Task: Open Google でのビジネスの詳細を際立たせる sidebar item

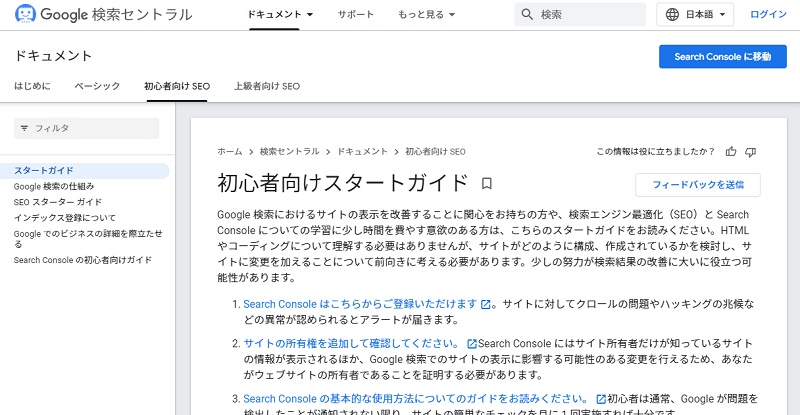Action: tap(88, 238)
